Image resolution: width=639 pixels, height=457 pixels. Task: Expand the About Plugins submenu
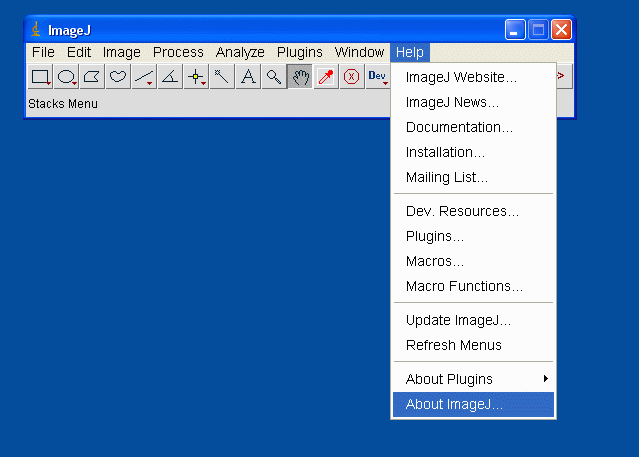(x=473, y=379)
